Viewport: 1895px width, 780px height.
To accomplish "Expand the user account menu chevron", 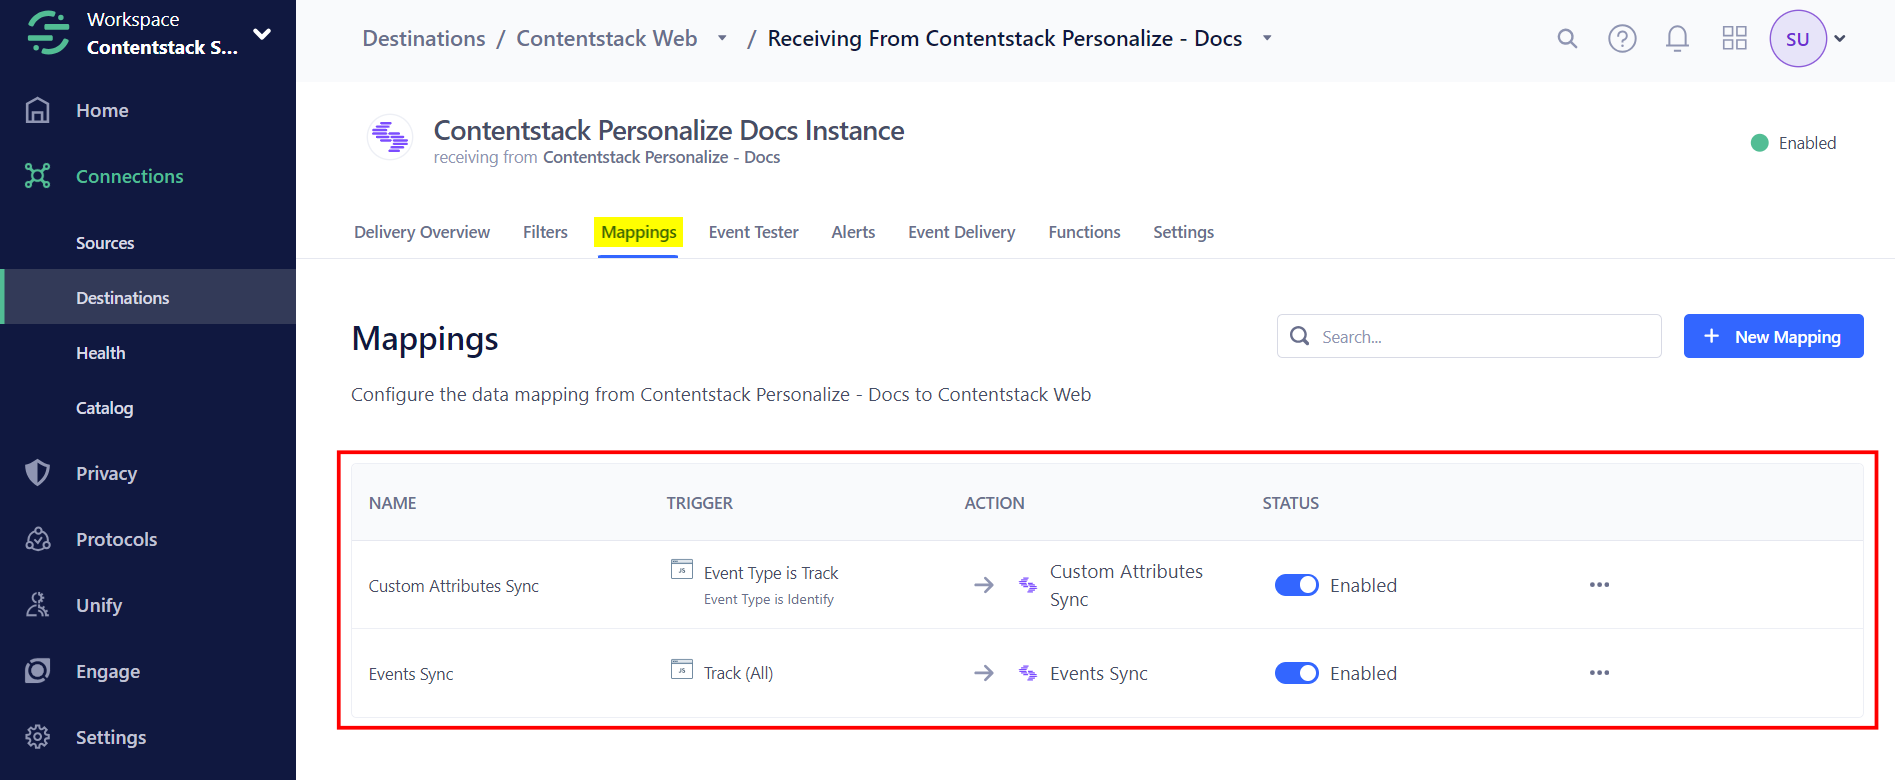I will 1840,39.
